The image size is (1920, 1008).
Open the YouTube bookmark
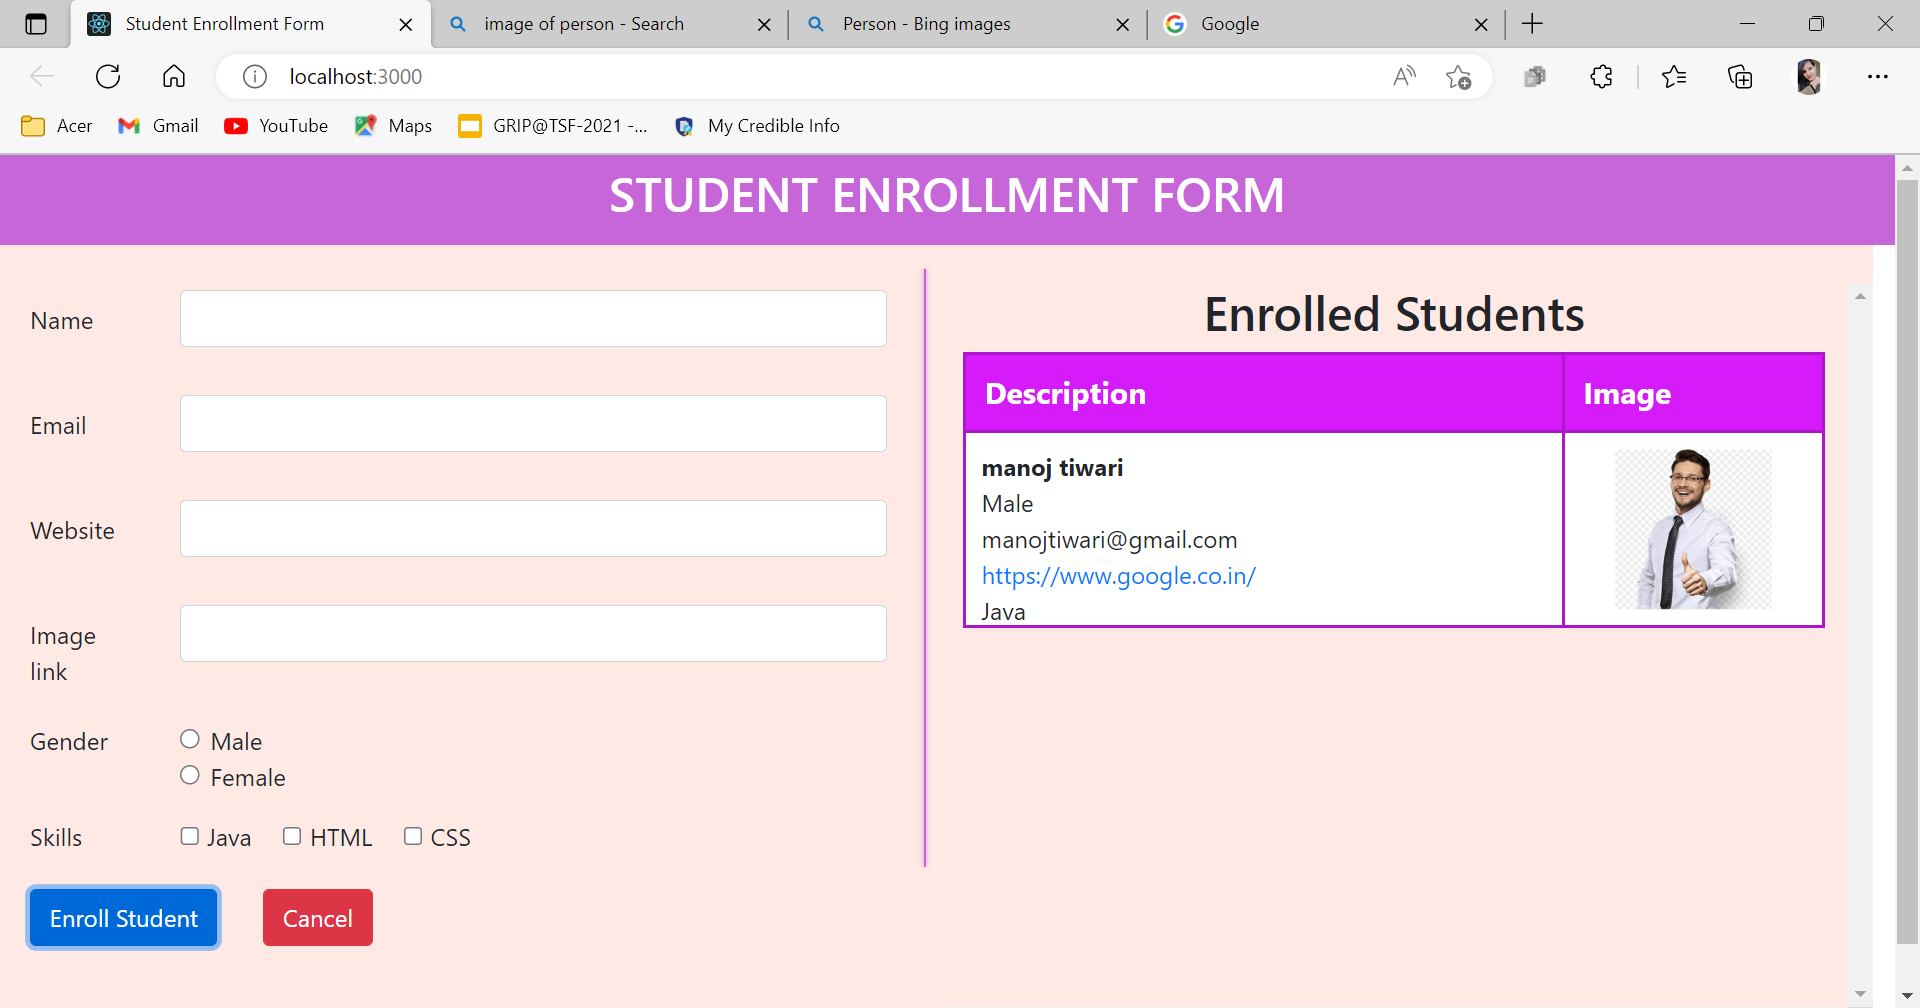coord(276,126)
